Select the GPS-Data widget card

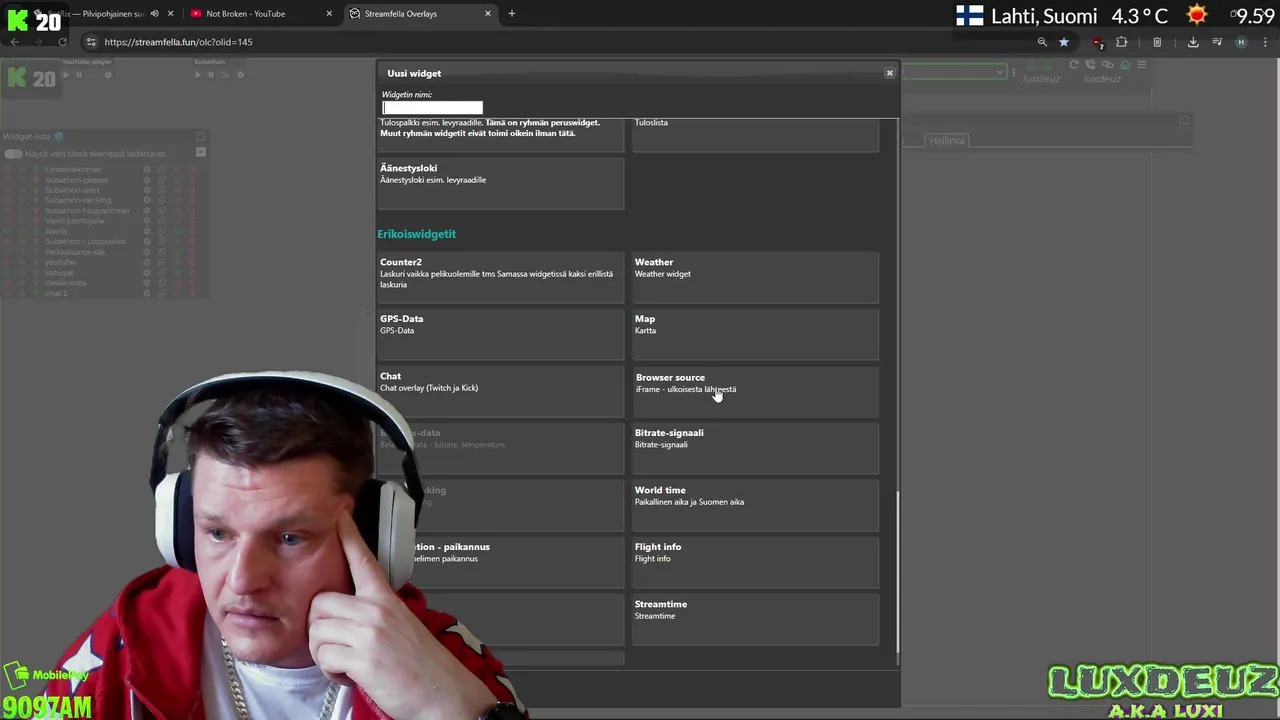500,334
